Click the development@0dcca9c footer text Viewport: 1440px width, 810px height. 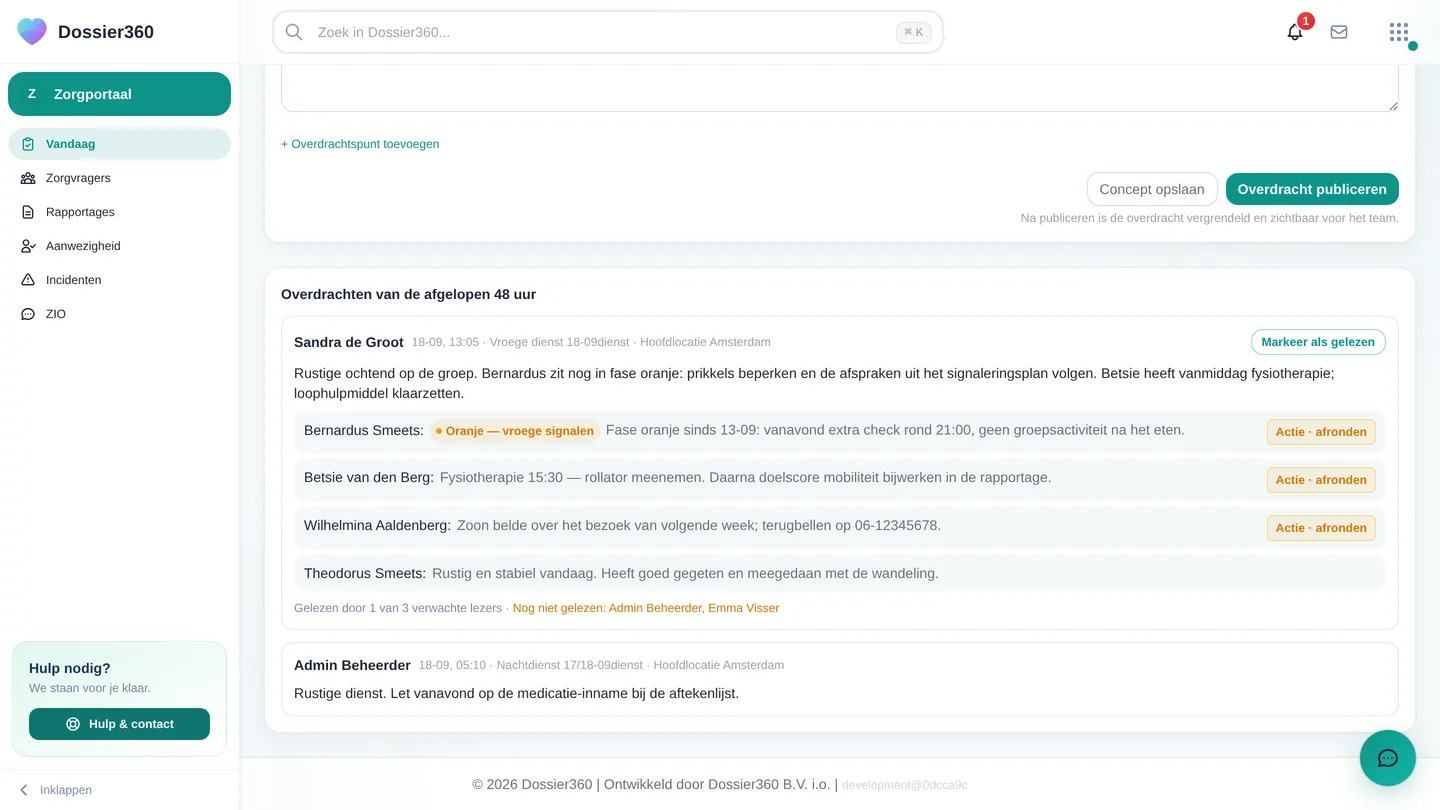click(x=905, y=785)
